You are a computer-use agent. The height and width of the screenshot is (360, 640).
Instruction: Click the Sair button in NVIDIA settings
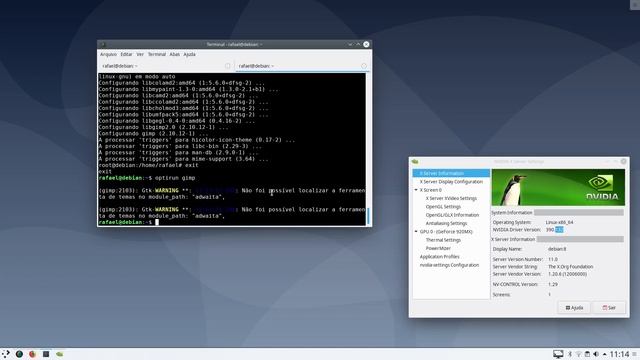[609, 308]
